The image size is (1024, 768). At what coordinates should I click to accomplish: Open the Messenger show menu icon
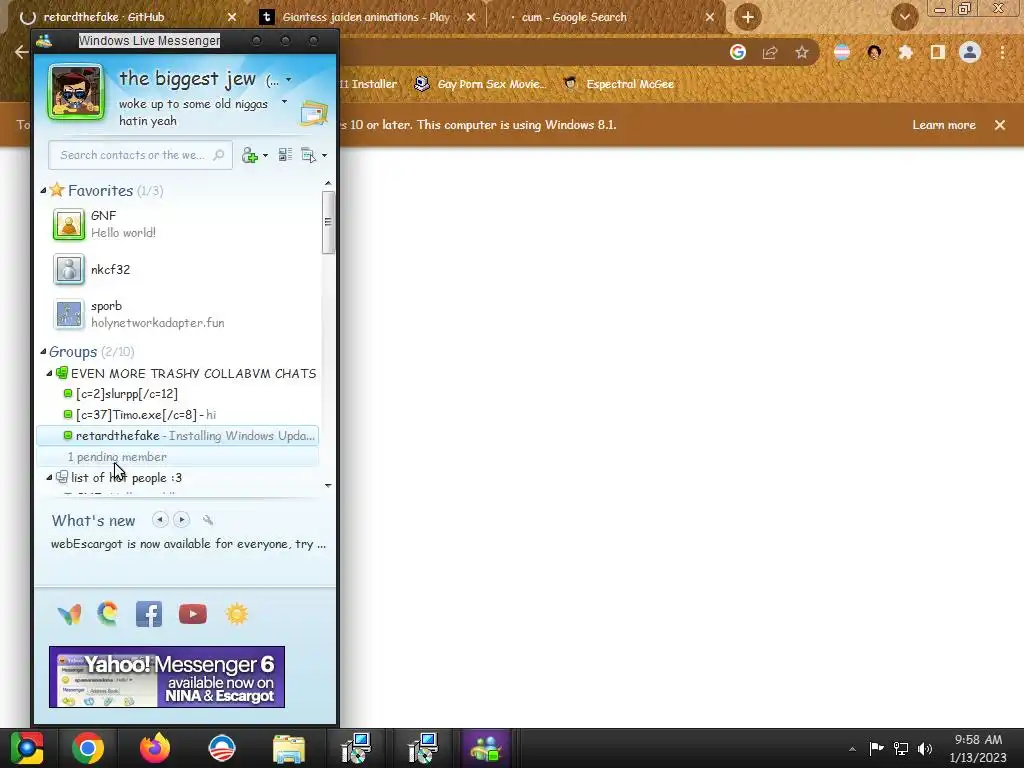(308, 155)
